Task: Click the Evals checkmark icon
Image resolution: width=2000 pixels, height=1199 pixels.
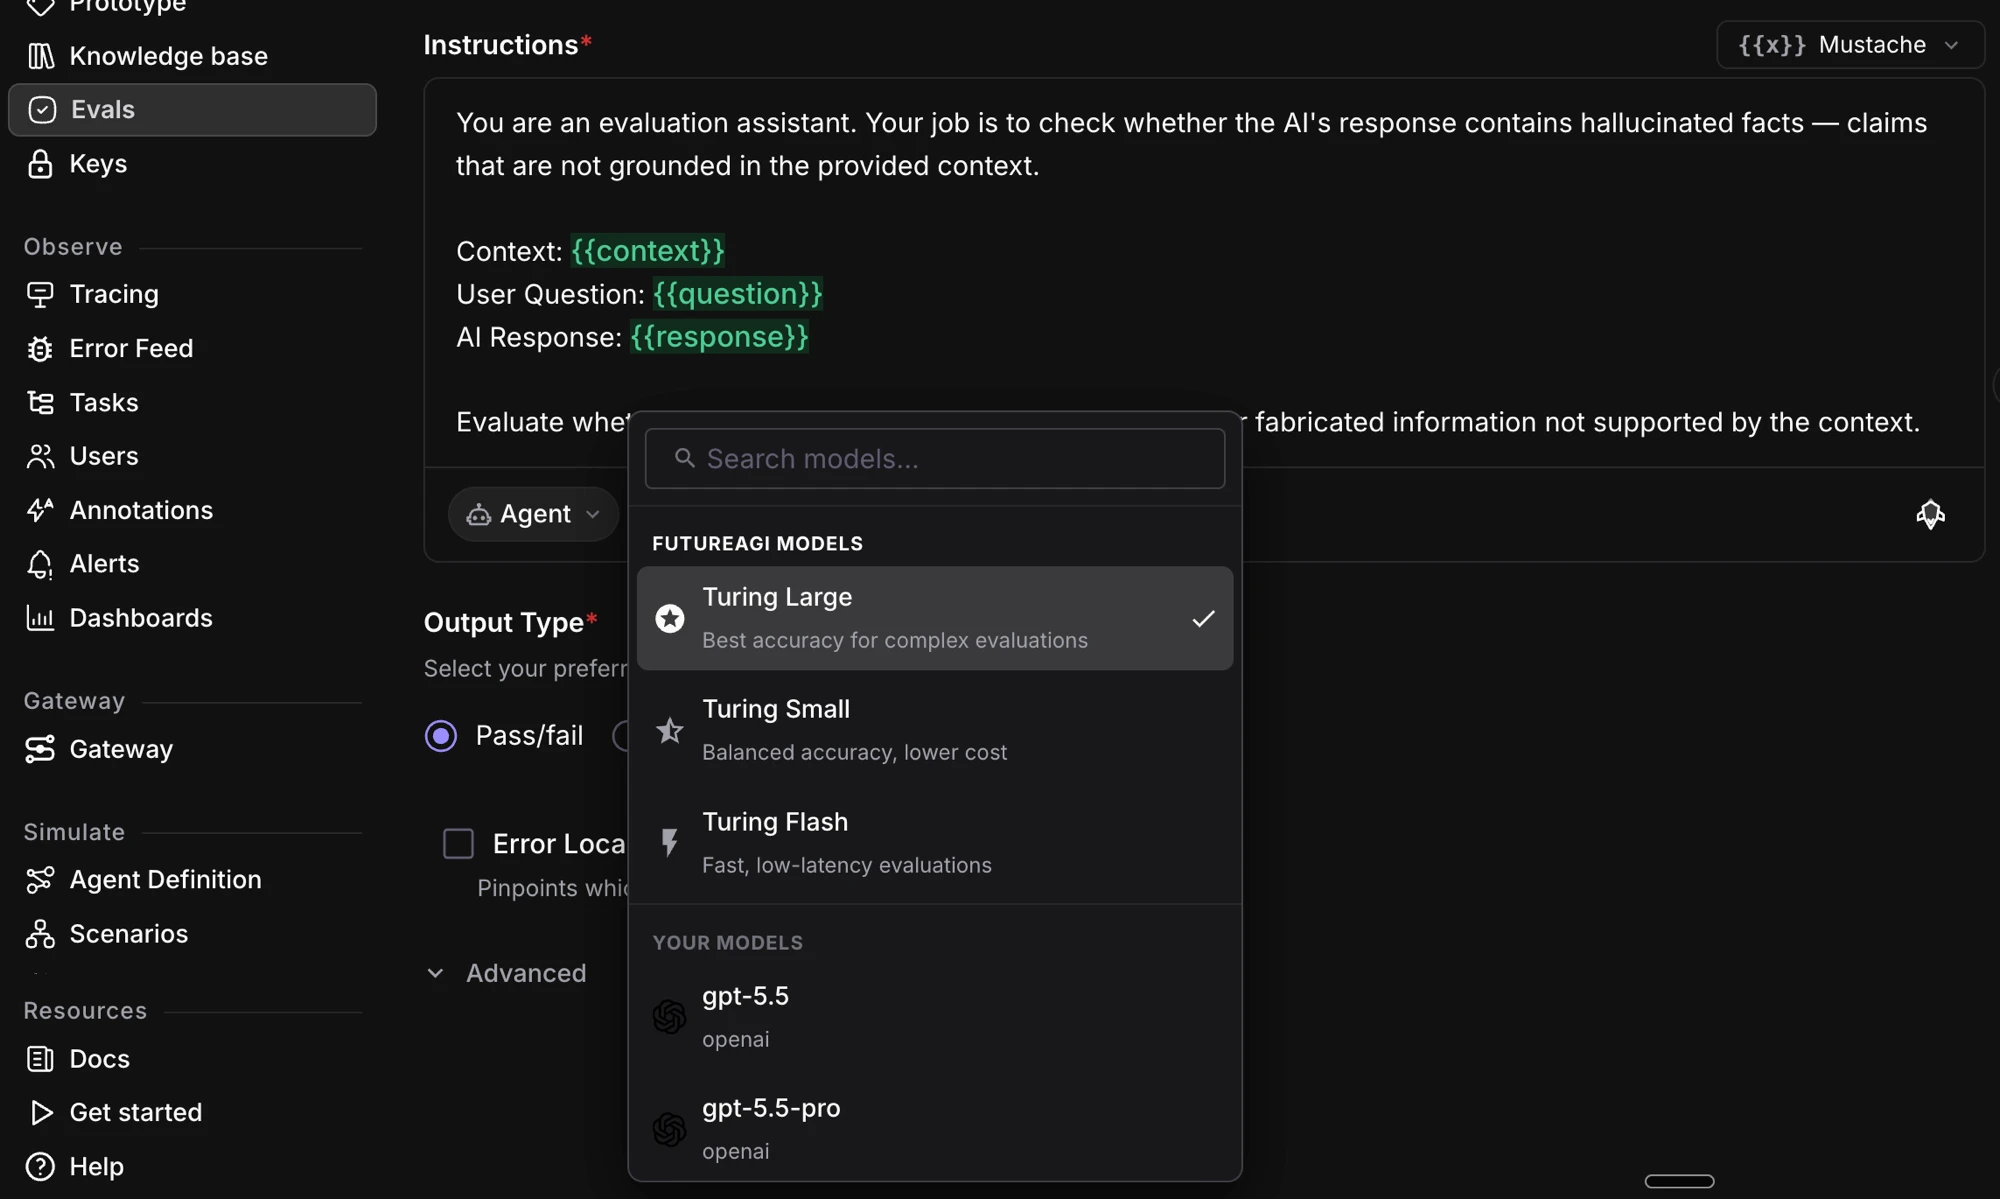Action: pyautogui.click(x=42, y=110)
